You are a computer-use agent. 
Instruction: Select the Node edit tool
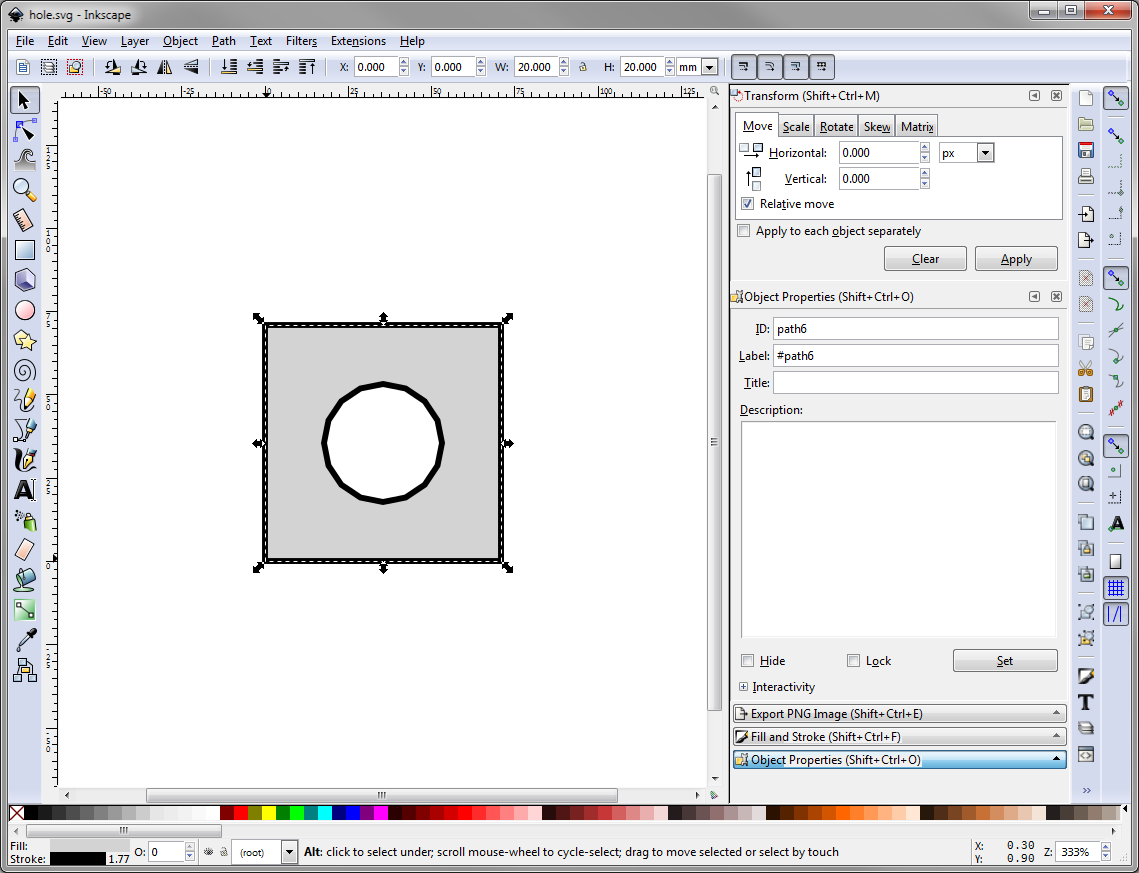[x=25, y=130]
